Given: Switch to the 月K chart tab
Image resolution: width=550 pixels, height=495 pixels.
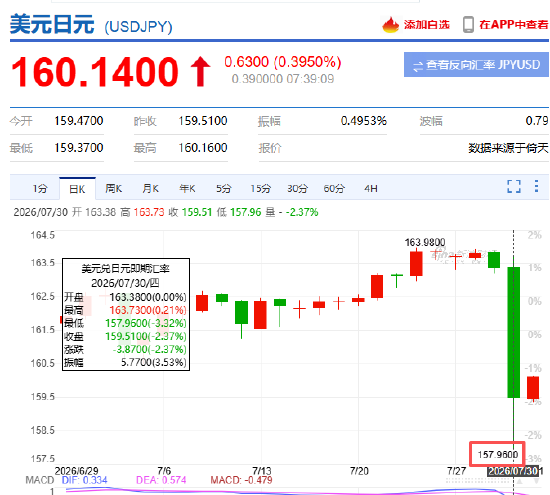Looking at the screenshot, I should (x=150, y=189).
